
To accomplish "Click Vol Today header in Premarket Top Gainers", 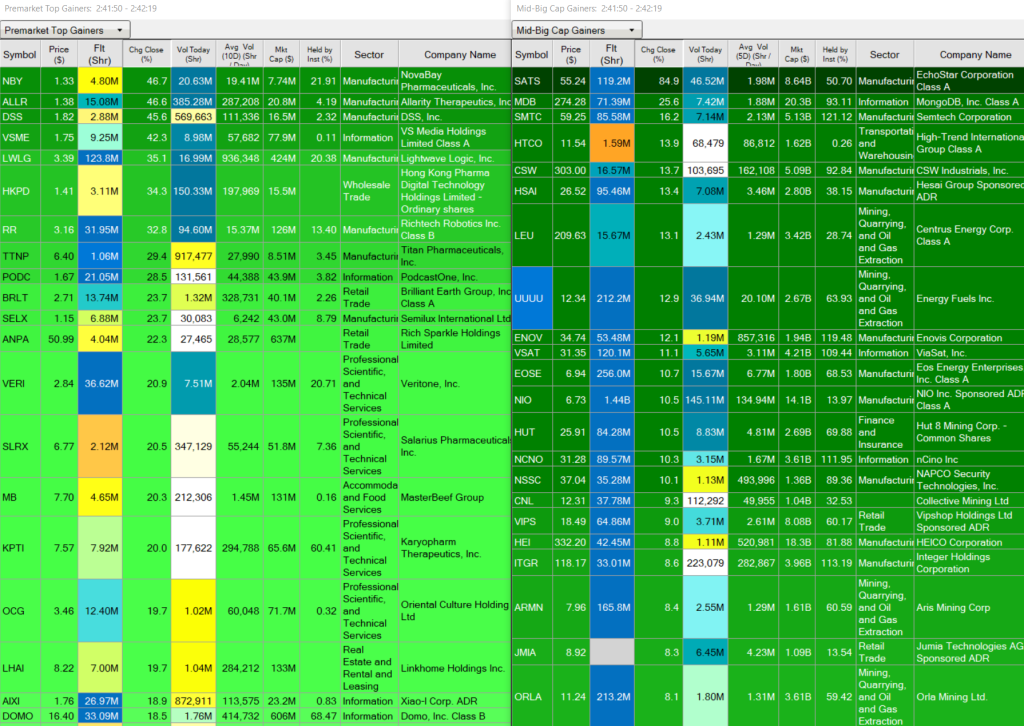I will [193, 55].
